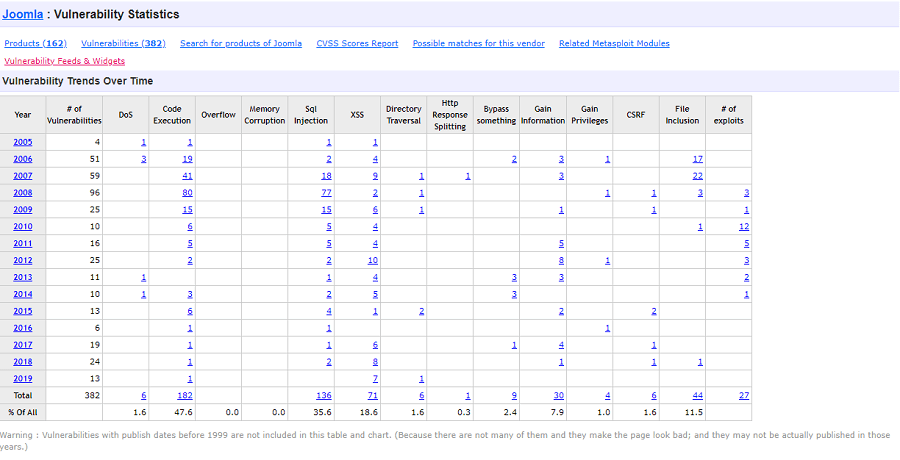Click 8 Gain Information count for 2012
This screenshot has height=460, width=900.
click(x=561, y=261)
